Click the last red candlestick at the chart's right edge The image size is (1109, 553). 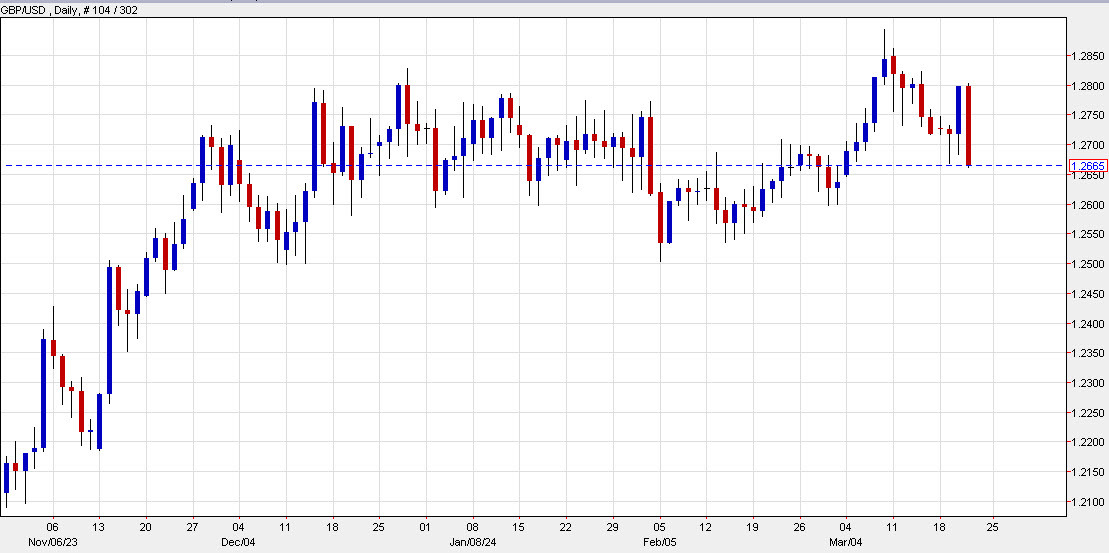tap(968, 126)
